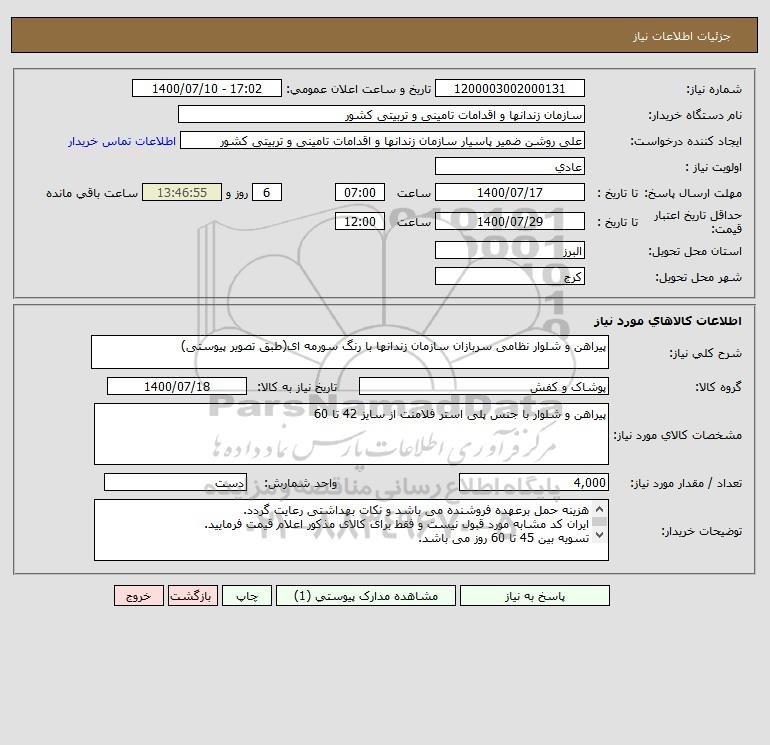770x745 pixels.
Task: Click the buyer notes text area
Action: (x=351, y=530)
